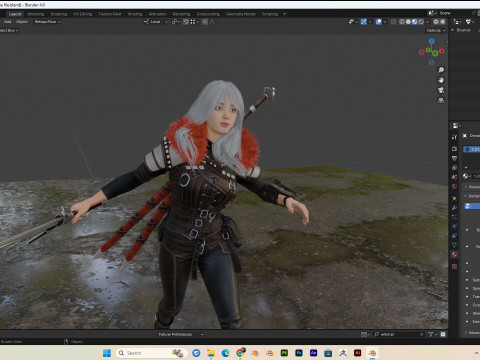Open the Material properties tab
480x360 pixels.
coord(454,255)
